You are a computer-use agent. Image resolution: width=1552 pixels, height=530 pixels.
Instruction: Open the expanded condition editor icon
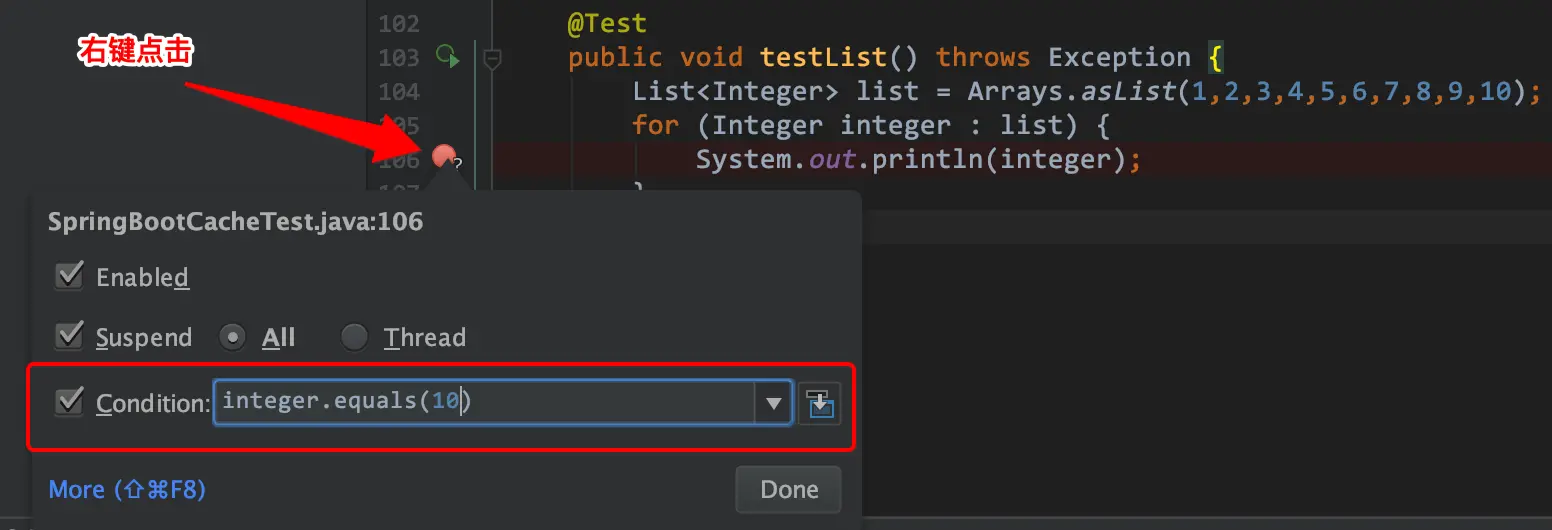point(820,404)
